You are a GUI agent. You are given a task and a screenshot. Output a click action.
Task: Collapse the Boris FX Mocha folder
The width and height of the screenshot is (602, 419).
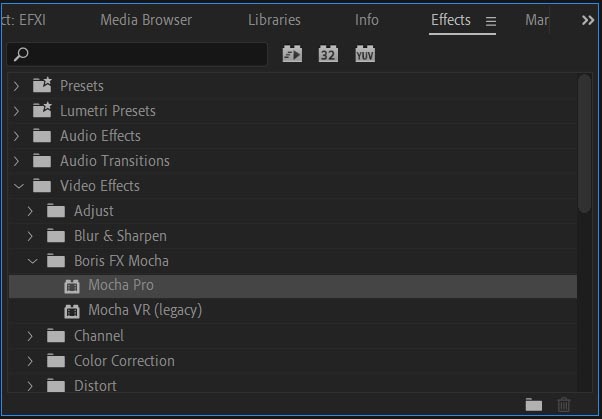[x=31, y=261]
